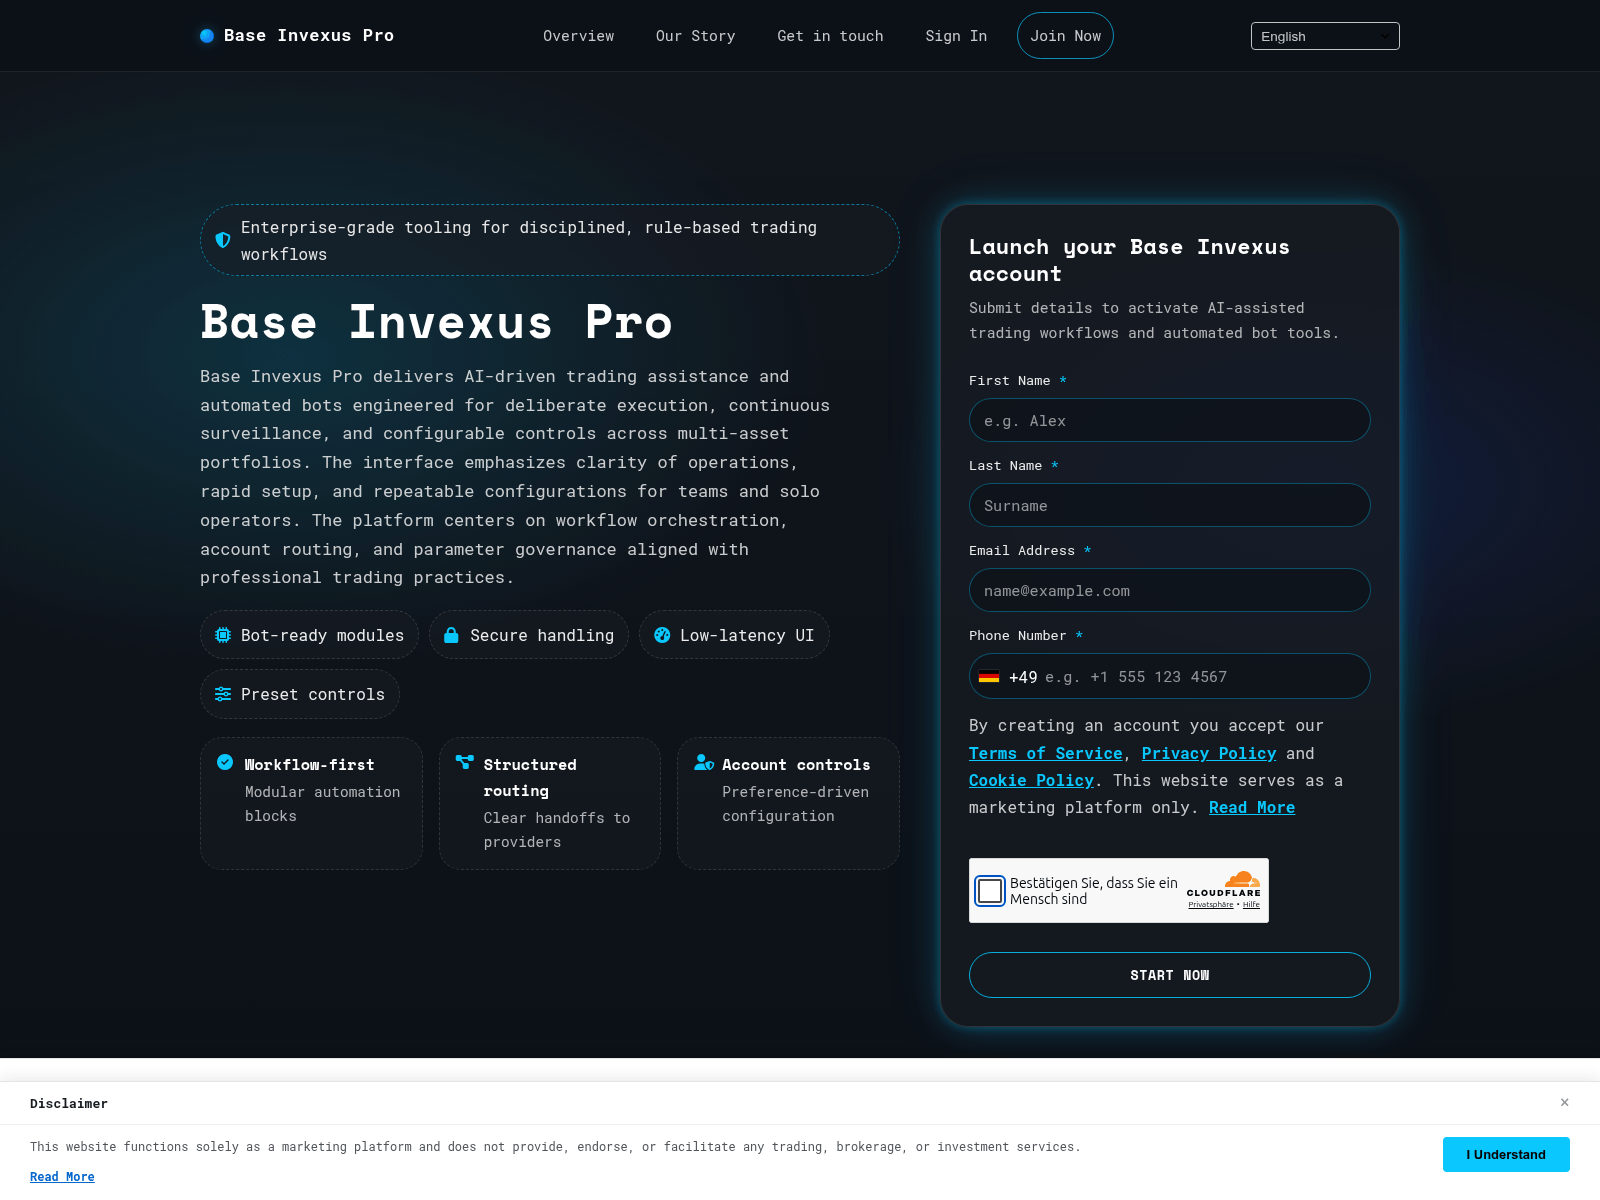Screen dimensions: 1600x1200
Task: Click the routing icon on Structured routing card
Action: coord(464,762)
